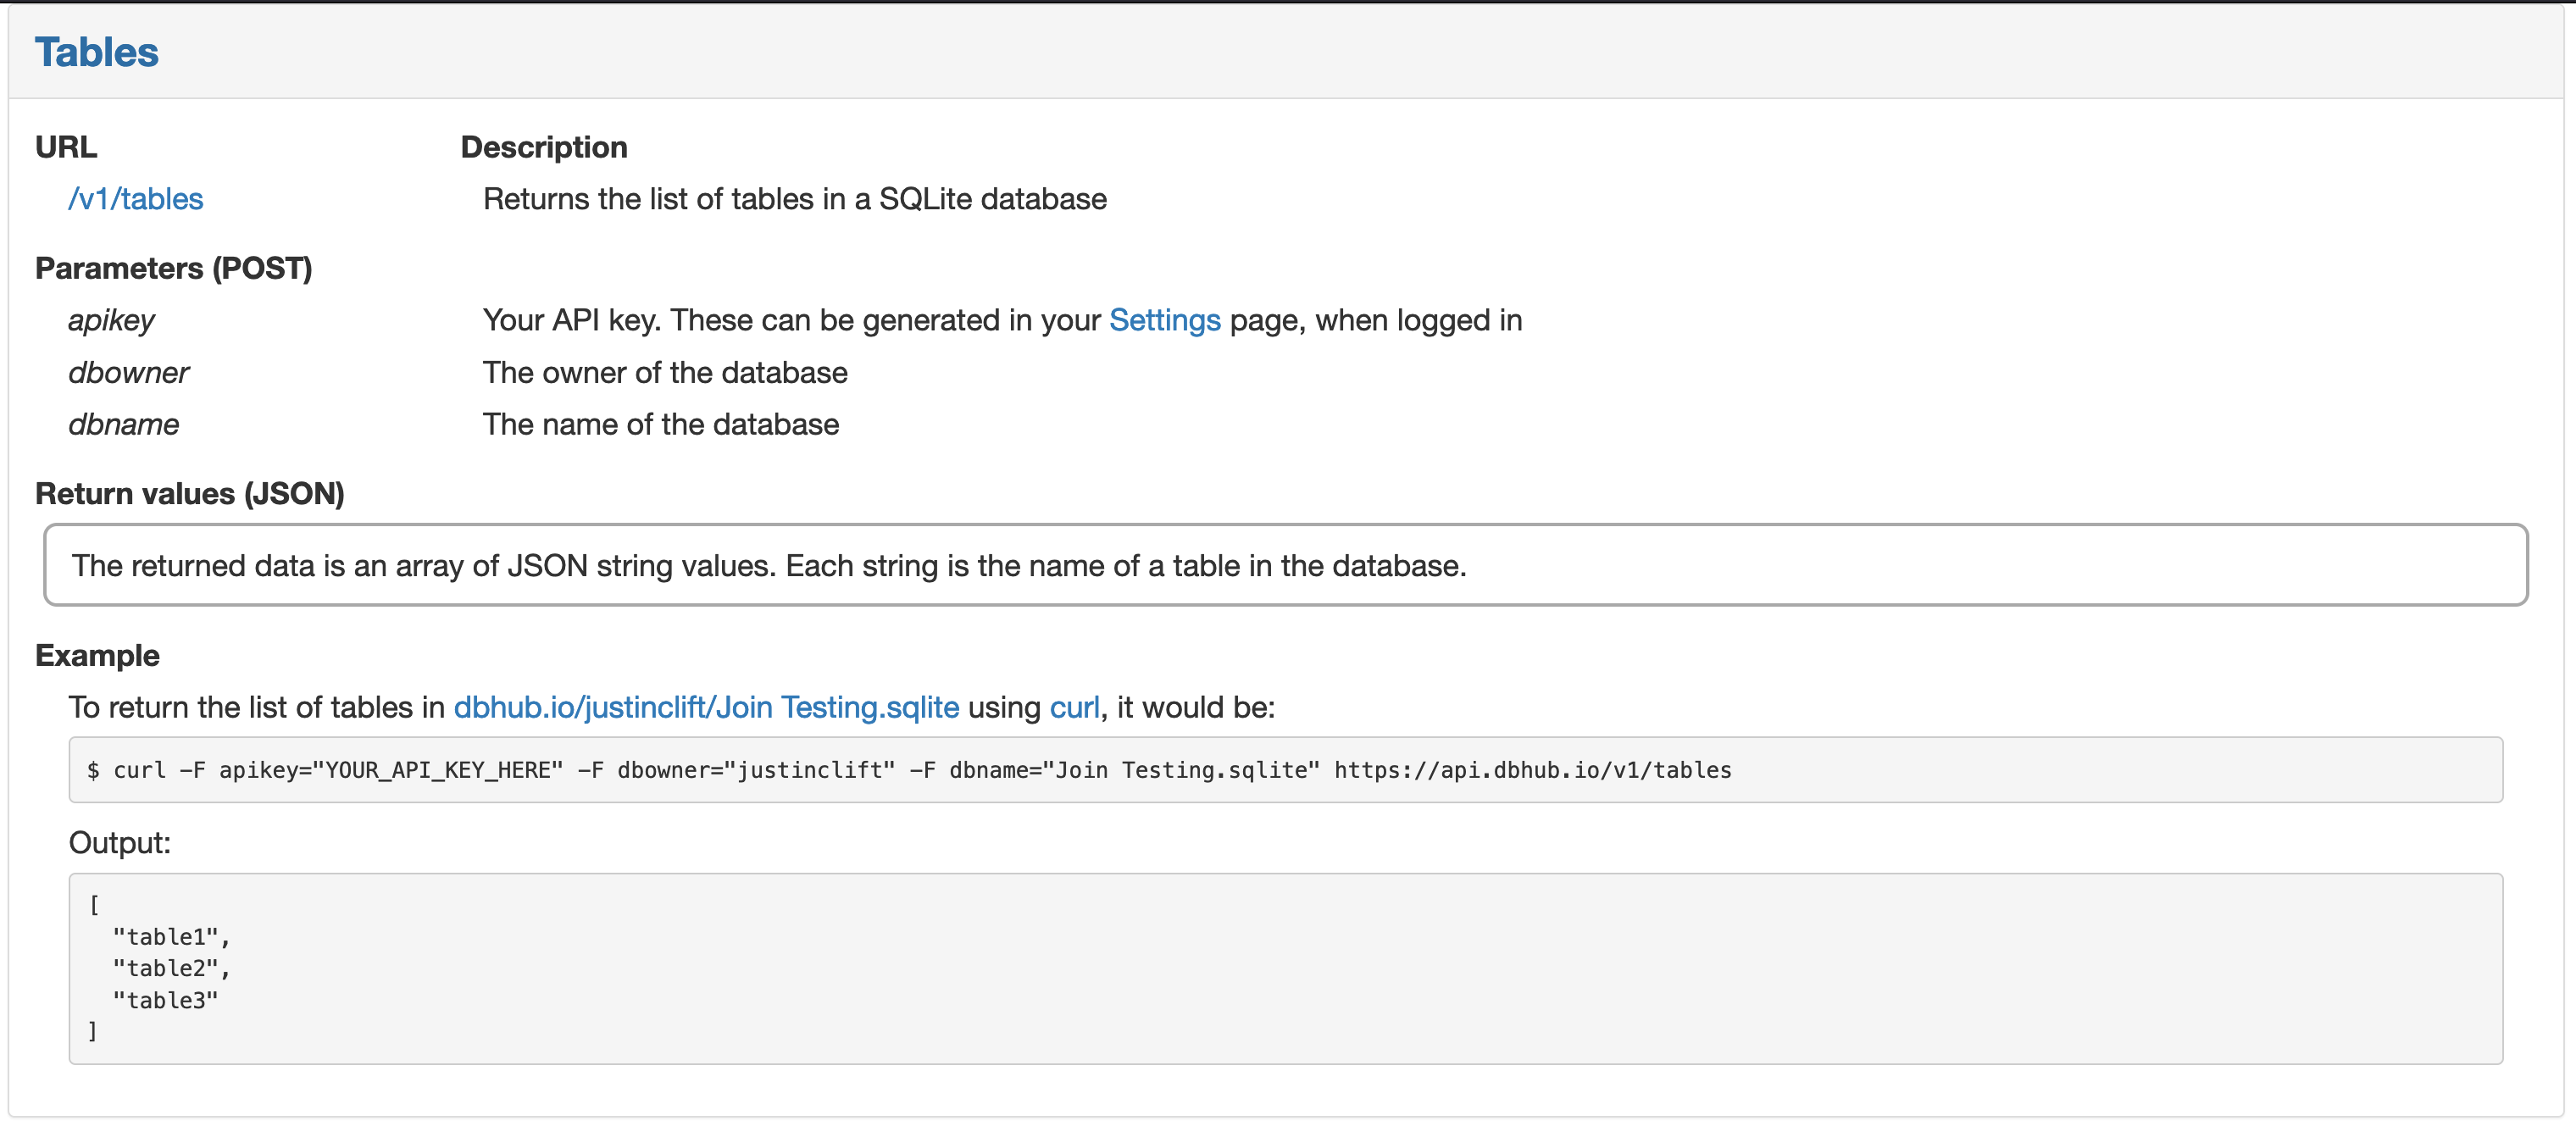Click the URL column header
Viewport: 2576px width, 1132px height.
click(x=66, y=147)
